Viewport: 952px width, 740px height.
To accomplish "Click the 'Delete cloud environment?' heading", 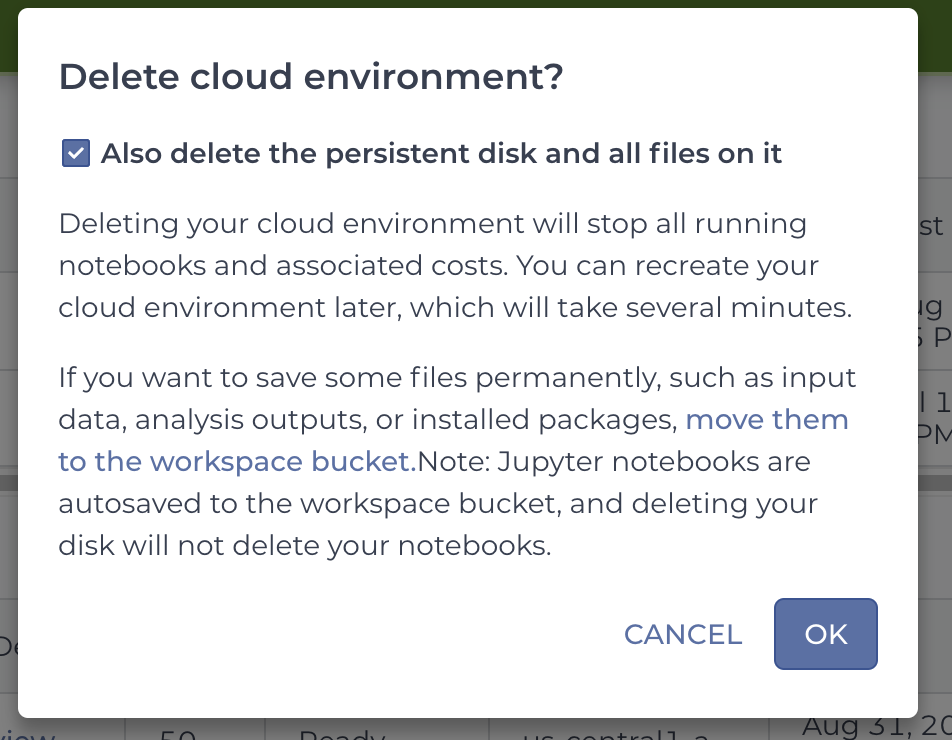I will 311,77.
